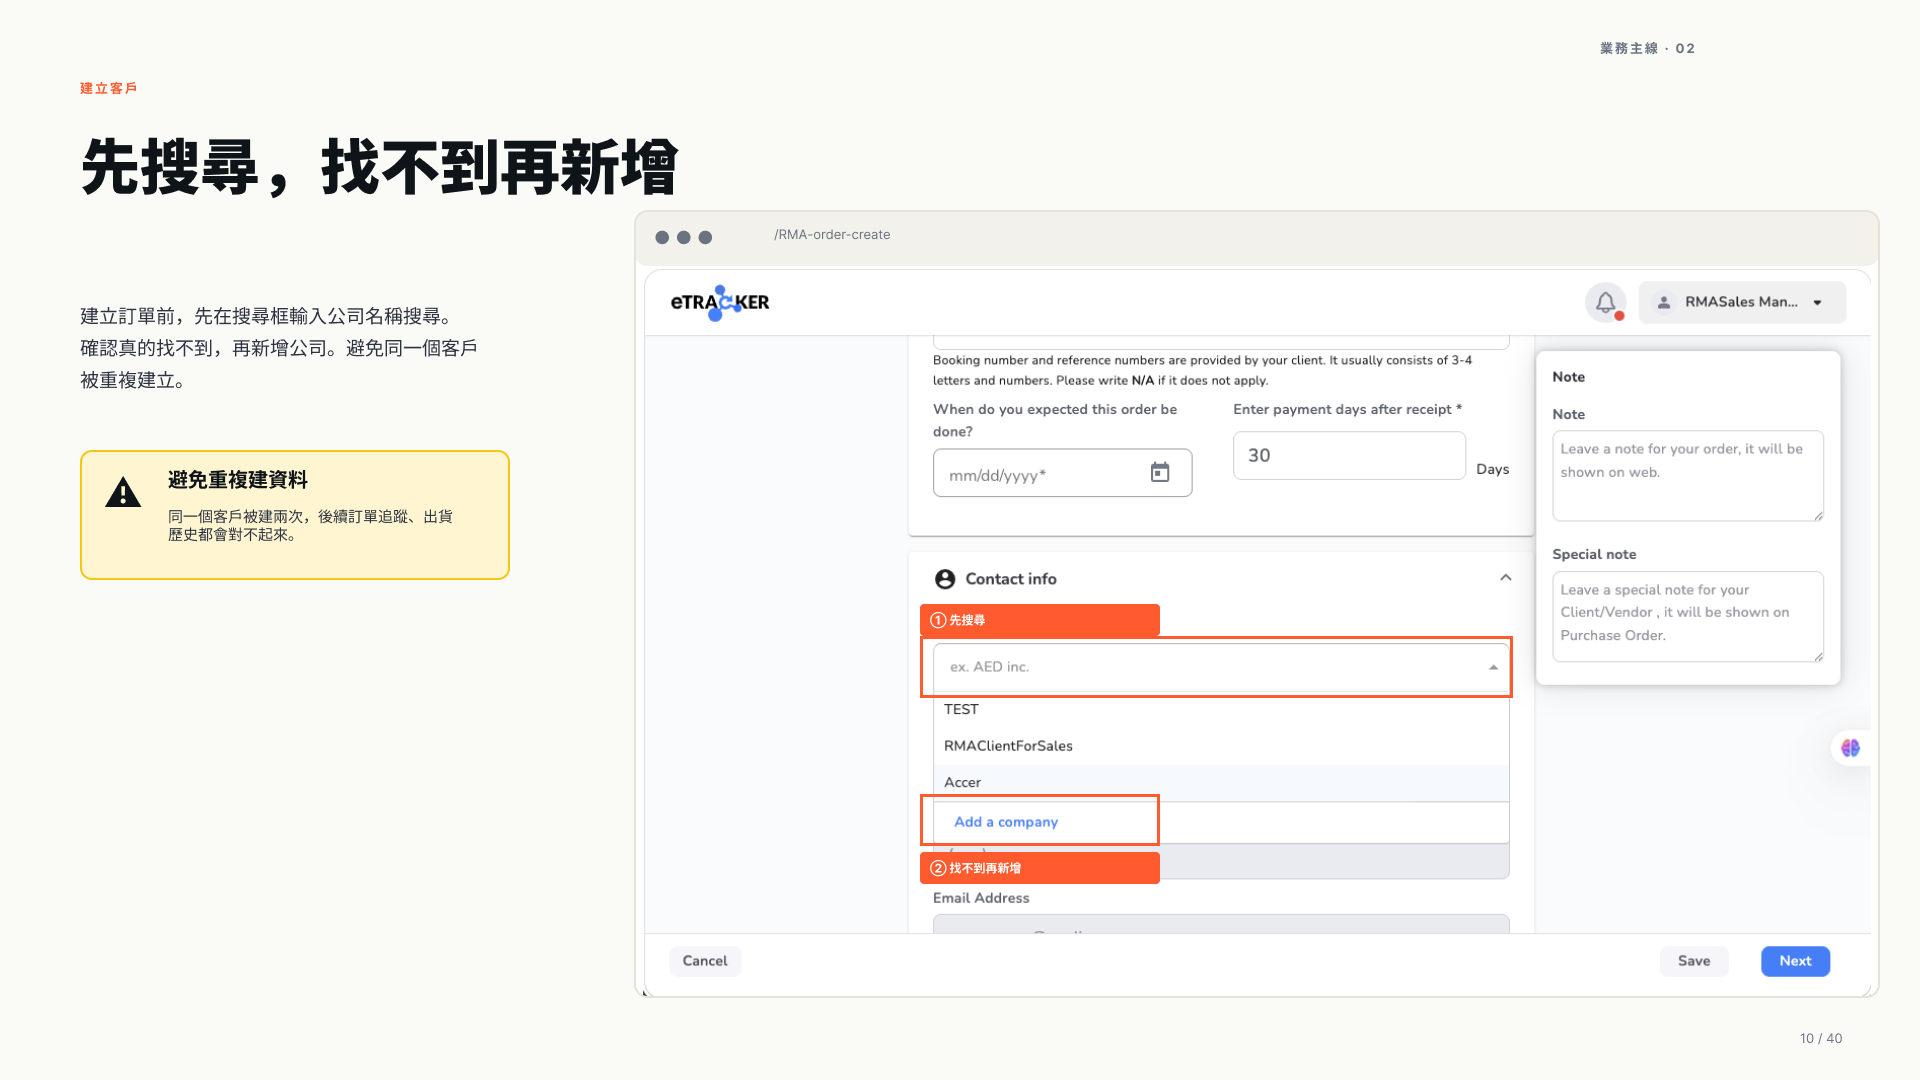Open the calendar date picker icon
Viewport: 1920px width, 1080px height.
(1160, 472)
